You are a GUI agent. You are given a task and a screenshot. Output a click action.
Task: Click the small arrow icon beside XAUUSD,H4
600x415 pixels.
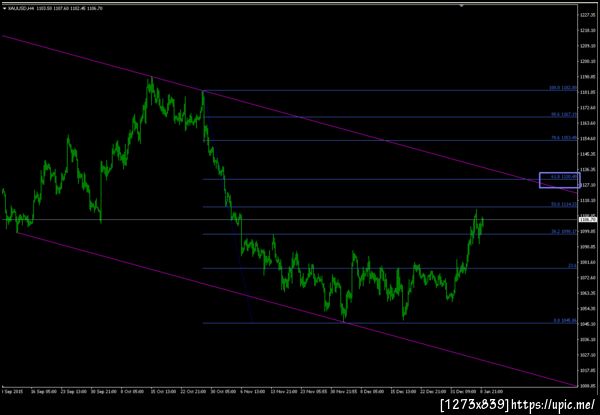point(4,8)
